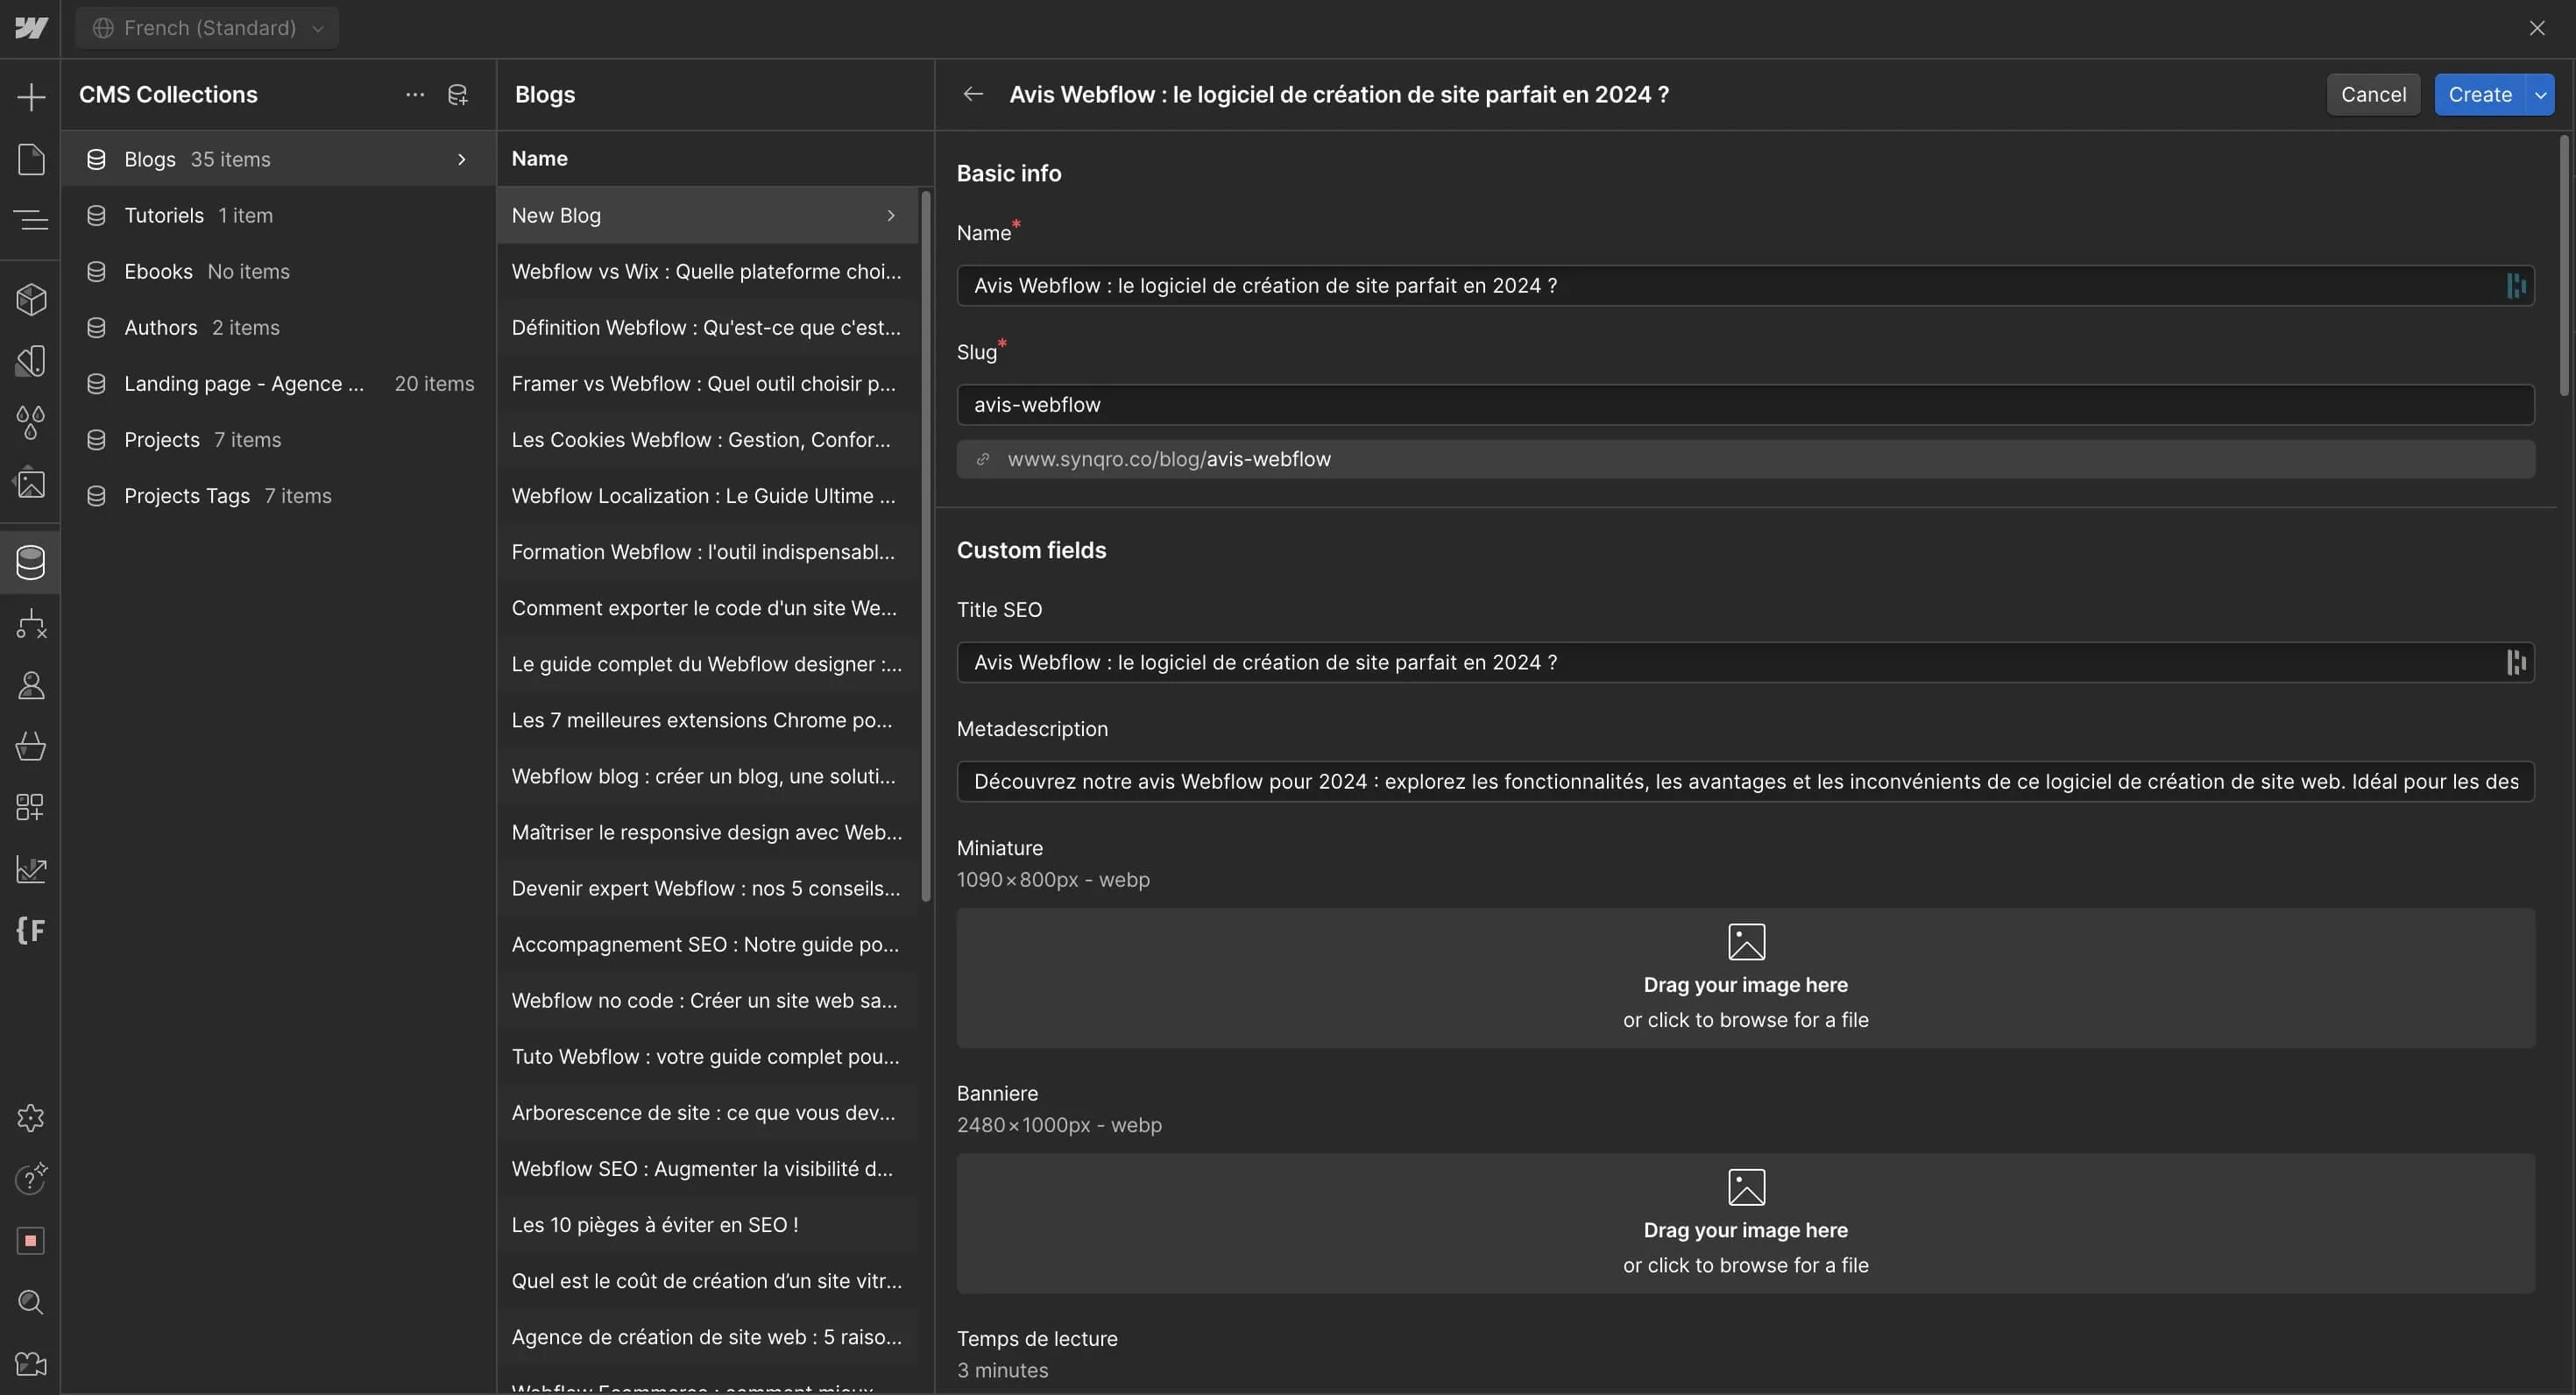Open site Settings gear icon
The image size is (2576, 1395).
[x=31, y=1117]
